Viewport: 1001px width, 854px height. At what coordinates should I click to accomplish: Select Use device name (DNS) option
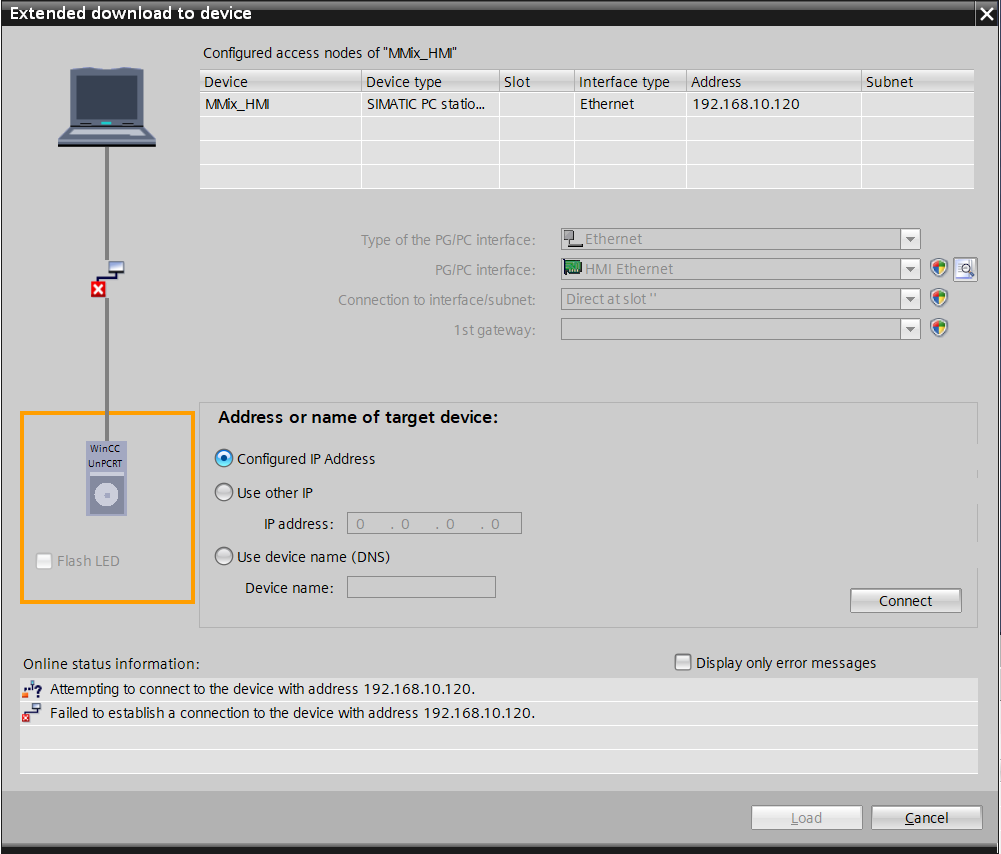pyautogui.click(x=223, y=556)
